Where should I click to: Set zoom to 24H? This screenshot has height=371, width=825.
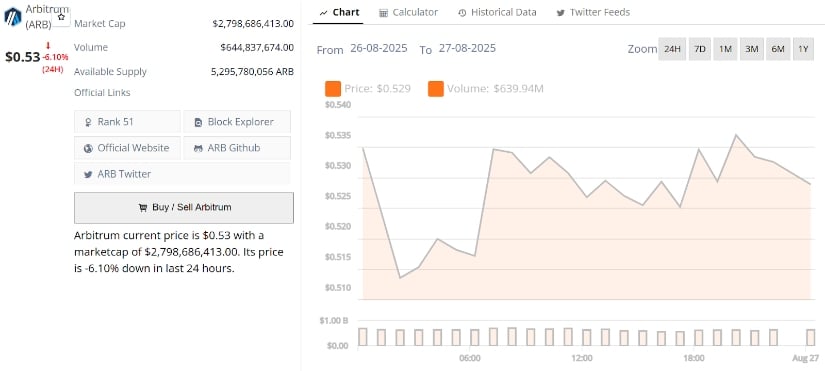672,49
